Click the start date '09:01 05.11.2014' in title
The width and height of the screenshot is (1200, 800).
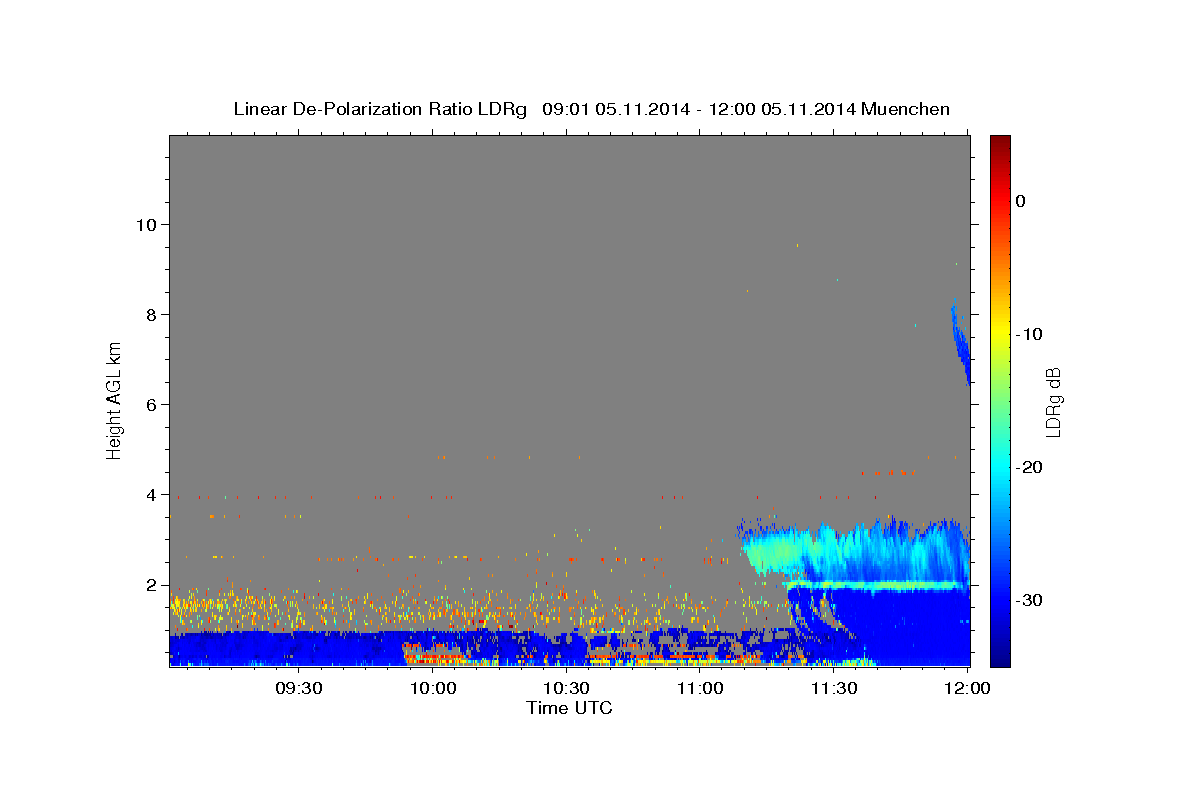point(615,109)
